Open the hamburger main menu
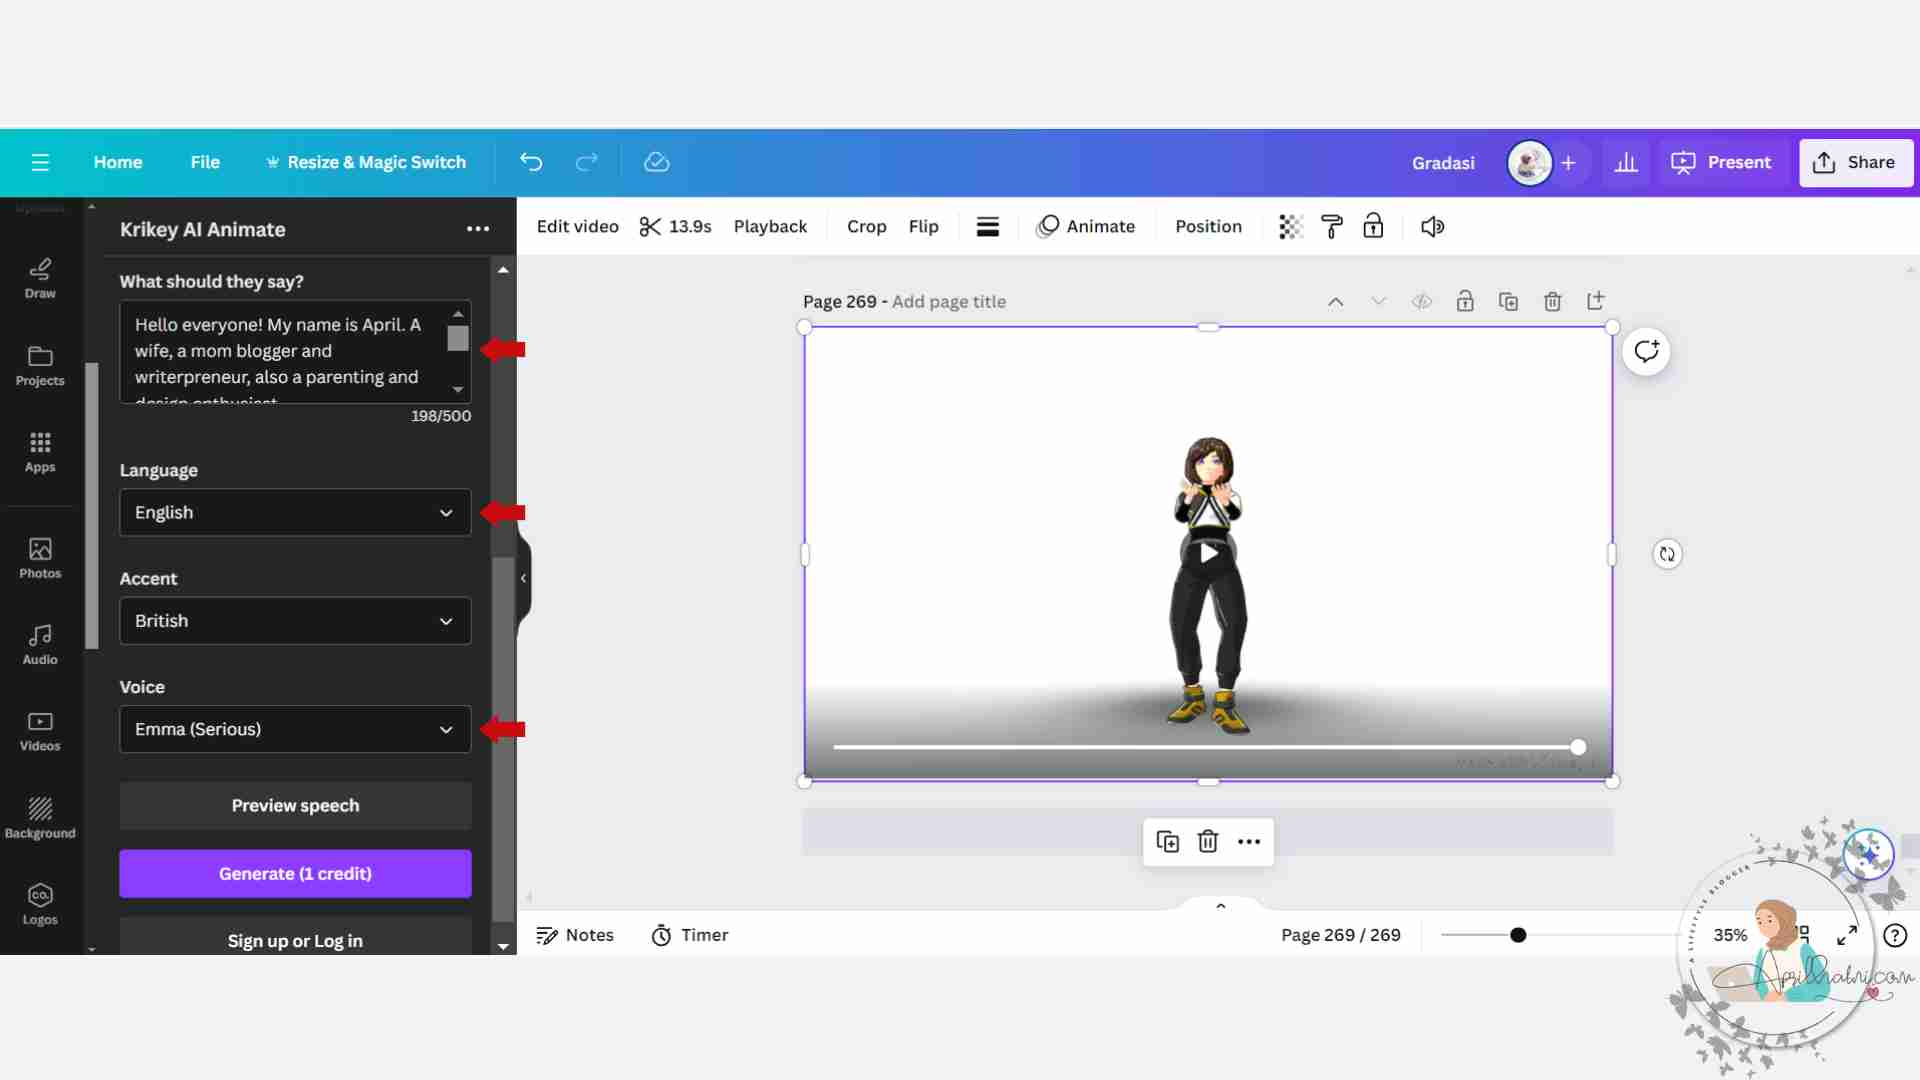The height and width of the screenshot is (1080, 1920). [40, 162]
